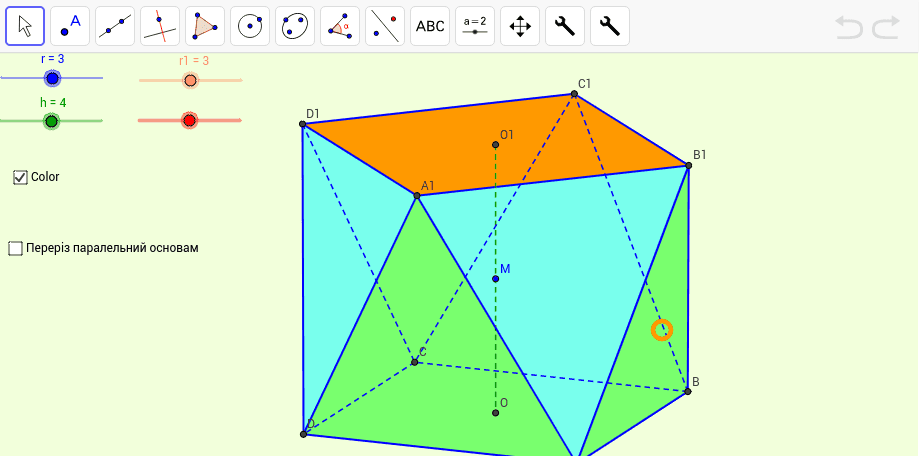Select the Ellipse conic tool
Viewport: 920px width, 458px height.
coord(295,26)
